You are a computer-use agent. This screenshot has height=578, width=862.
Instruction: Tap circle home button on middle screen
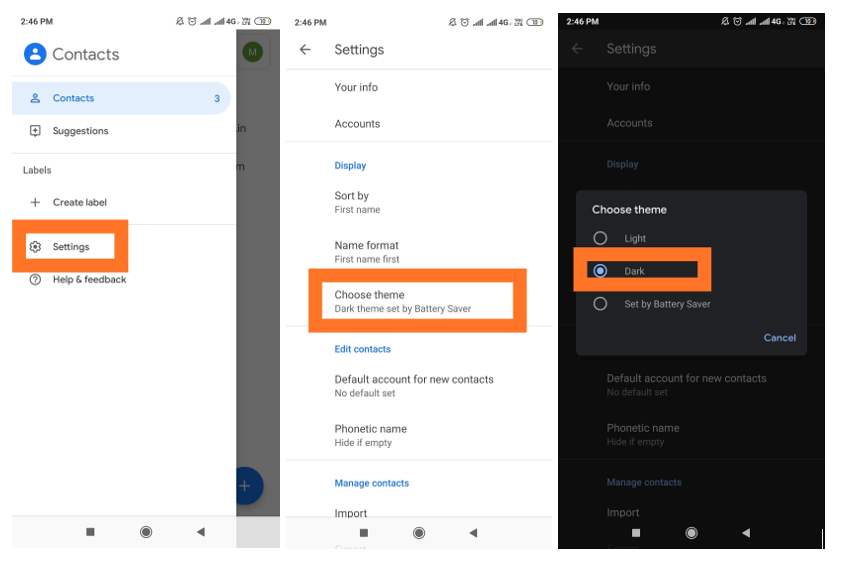click(x=418, y=532)
